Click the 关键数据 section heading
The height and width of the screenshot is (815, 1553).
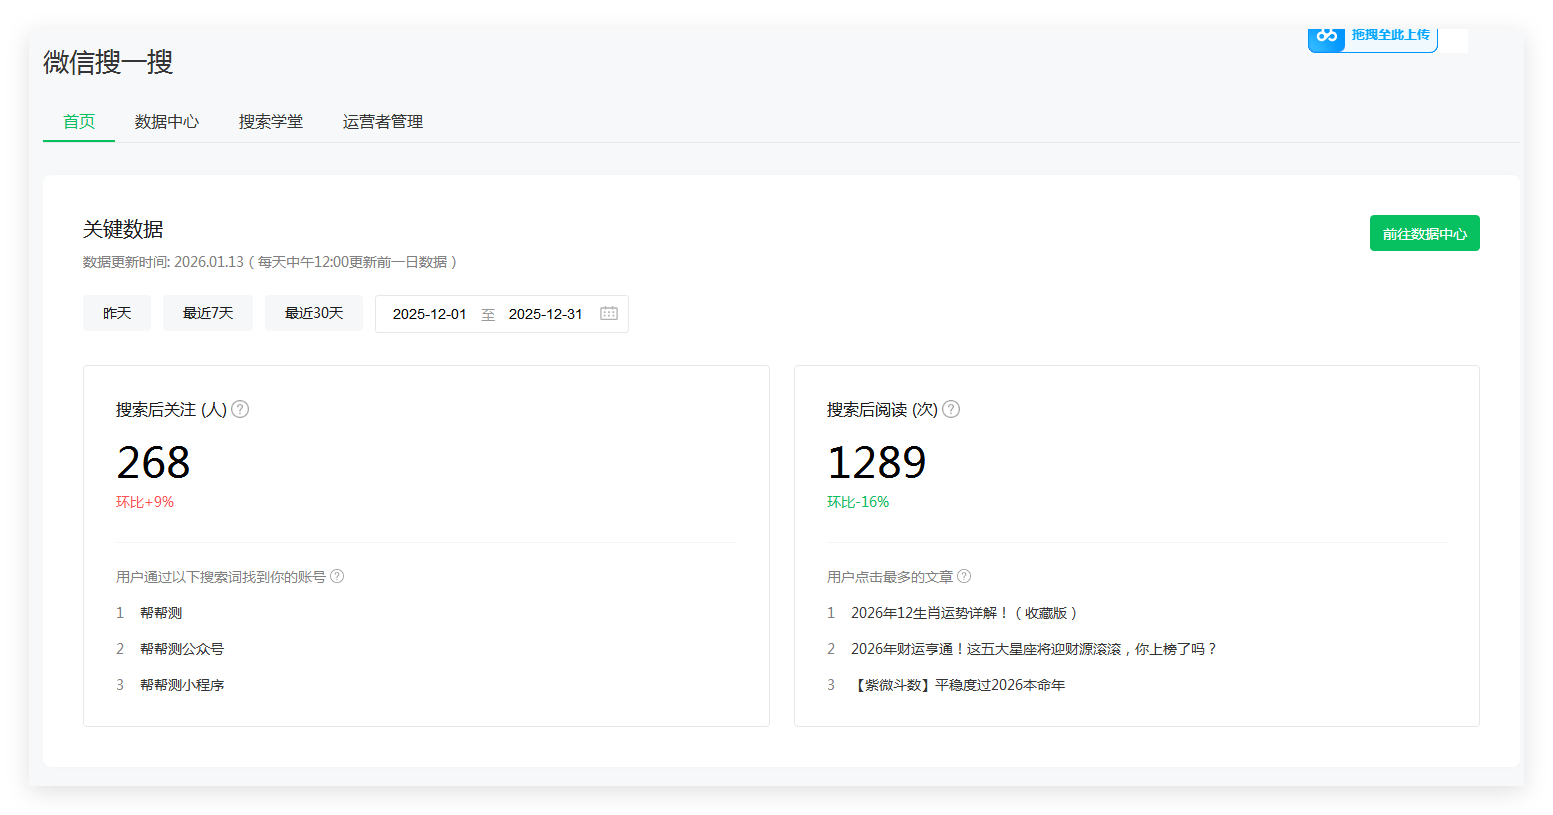point(123,229)
